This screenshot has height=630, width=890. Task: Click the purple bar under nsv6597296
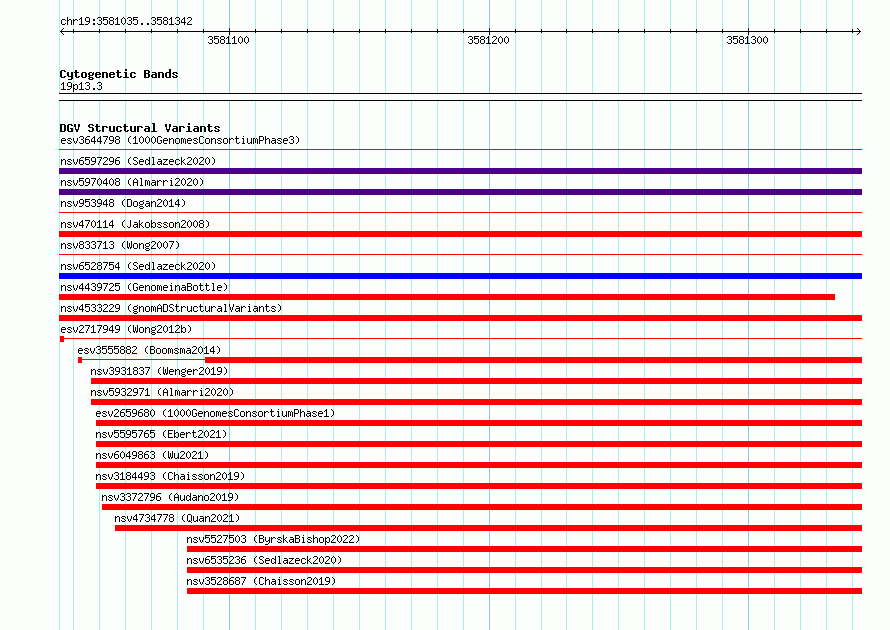pyautogui.click(x=460, y=171)
